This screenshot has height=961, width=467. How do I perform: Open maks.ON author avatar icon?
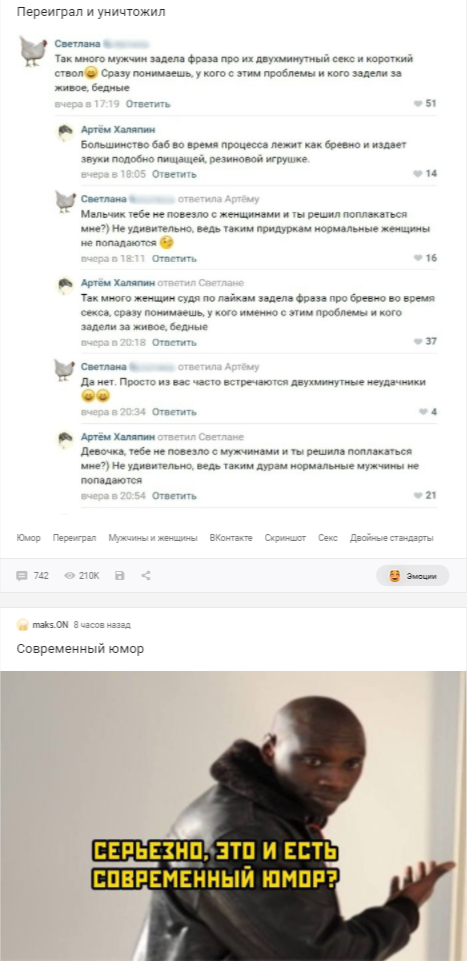23,625
